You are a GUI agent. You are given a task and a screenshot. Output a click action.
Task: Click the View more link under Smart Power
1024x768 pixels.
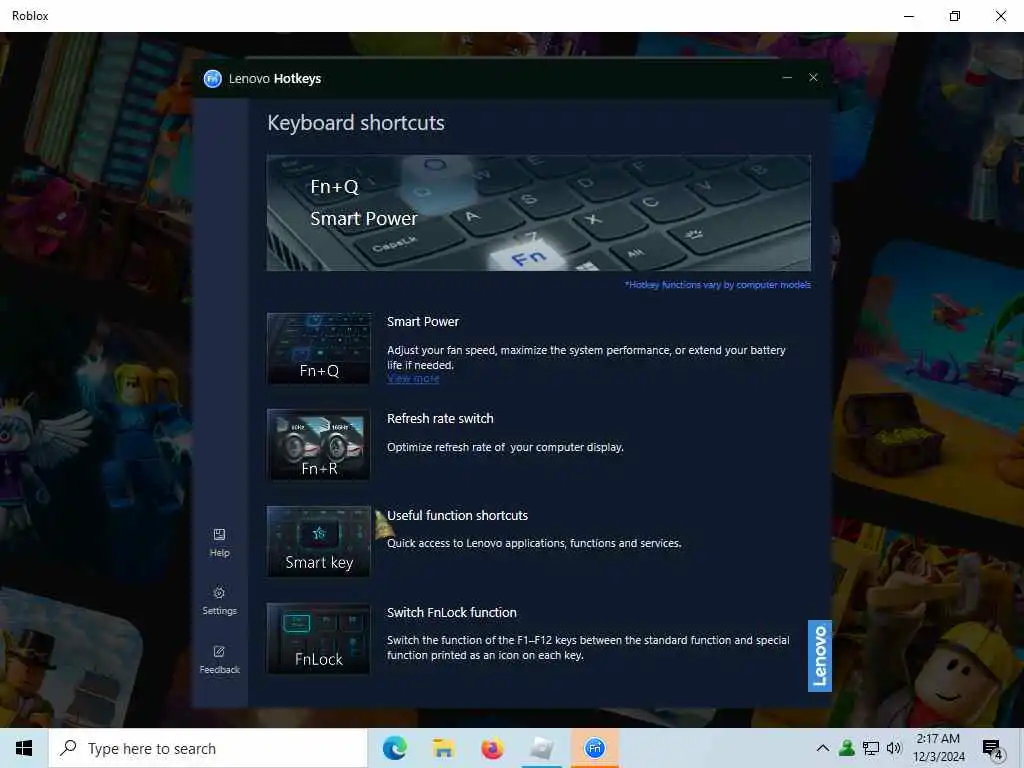click(x=413, y=379)
